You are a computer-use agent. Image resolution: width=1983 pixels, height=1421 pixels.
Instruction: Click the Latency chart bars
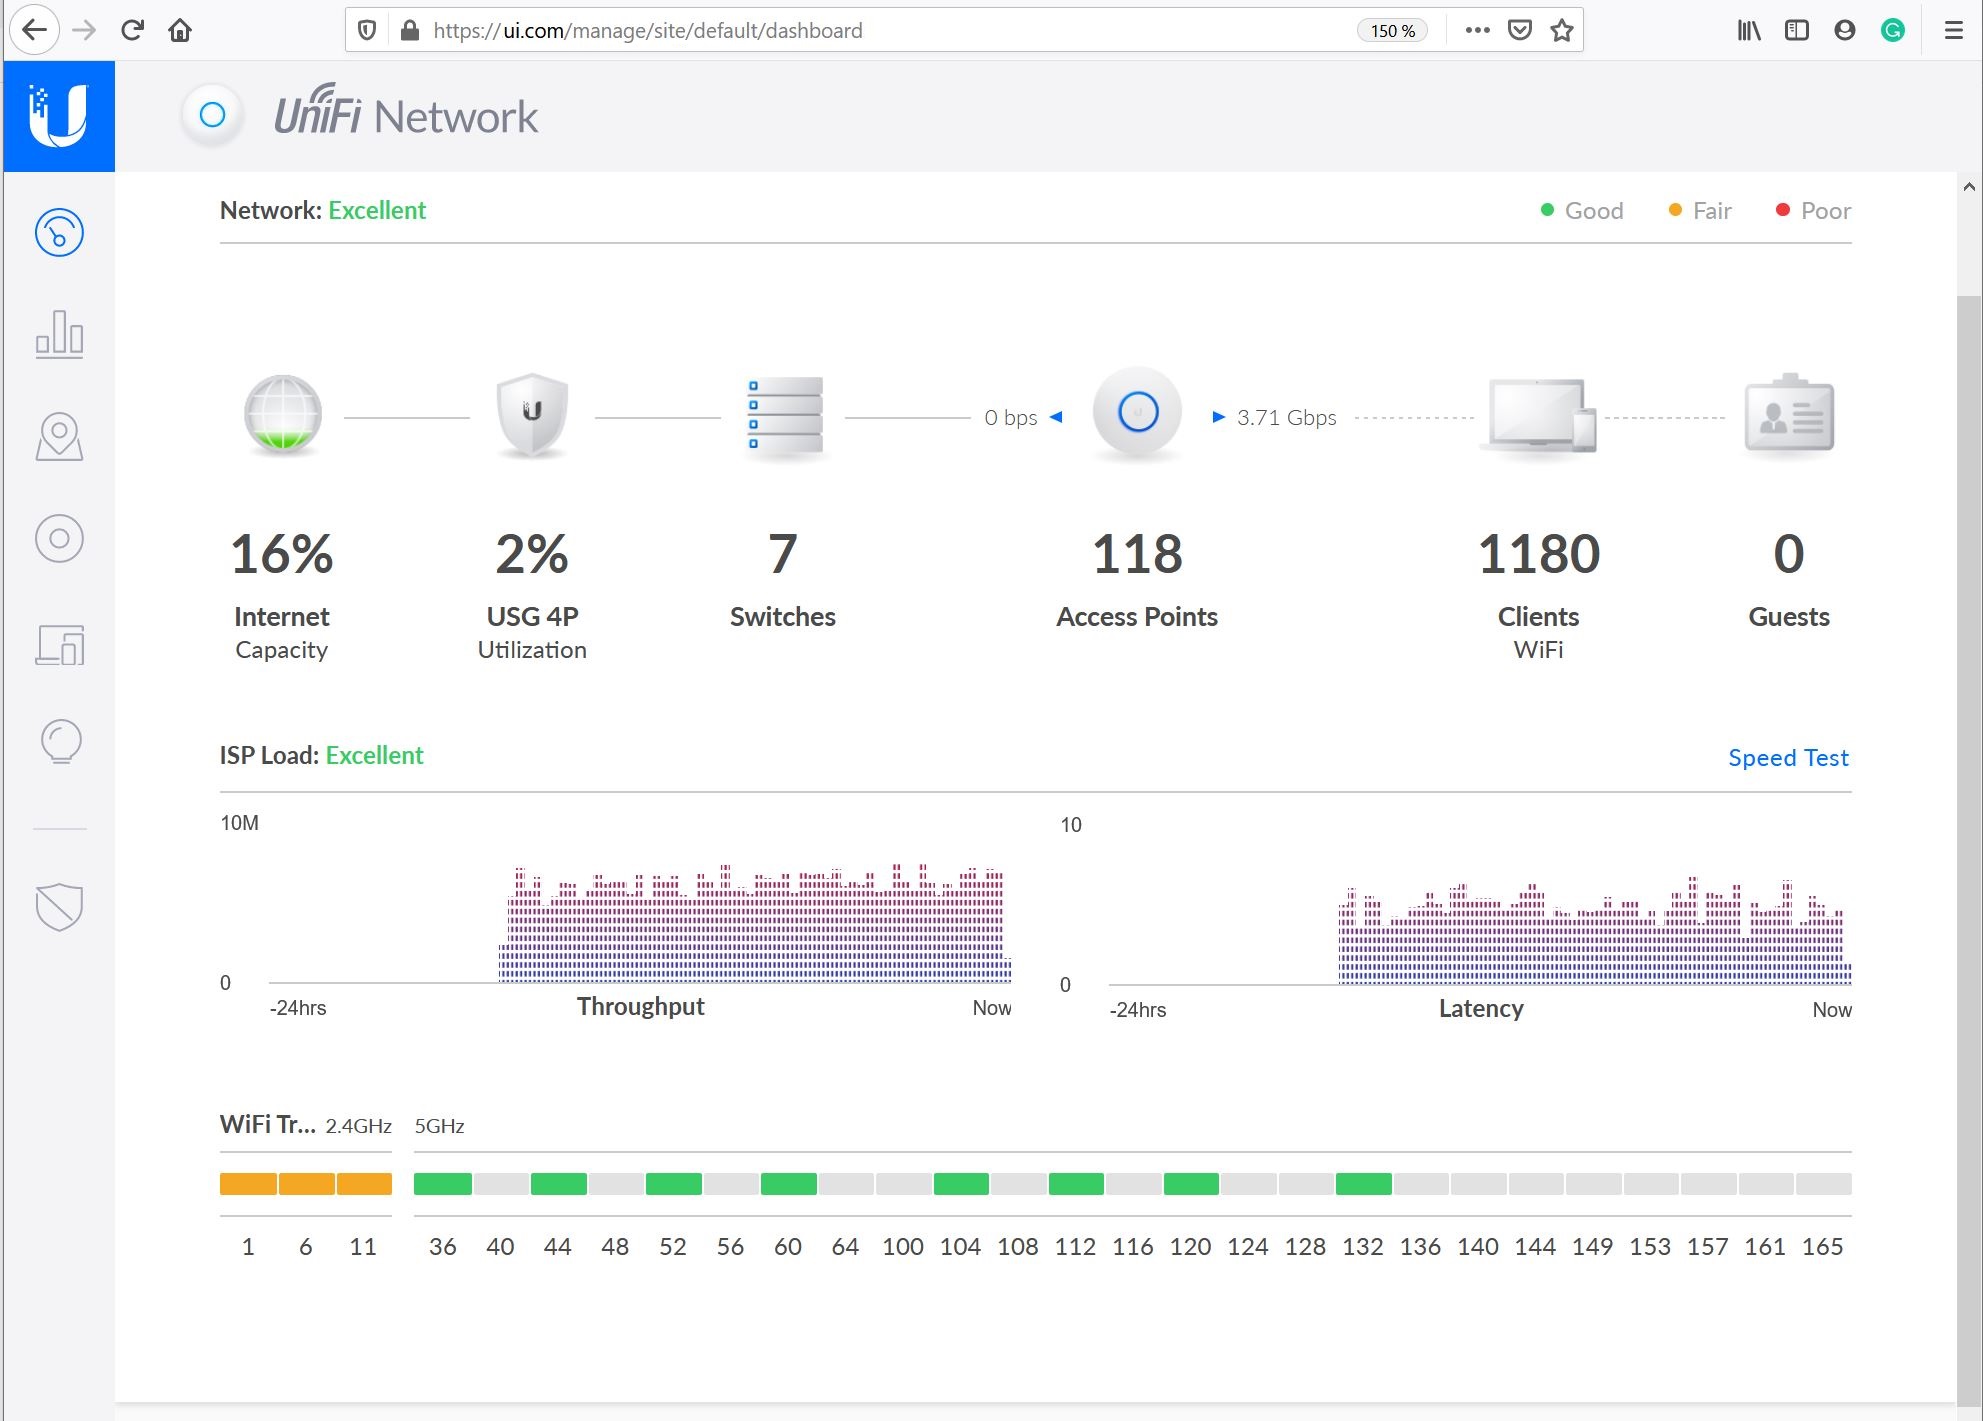pos(1595,931)
